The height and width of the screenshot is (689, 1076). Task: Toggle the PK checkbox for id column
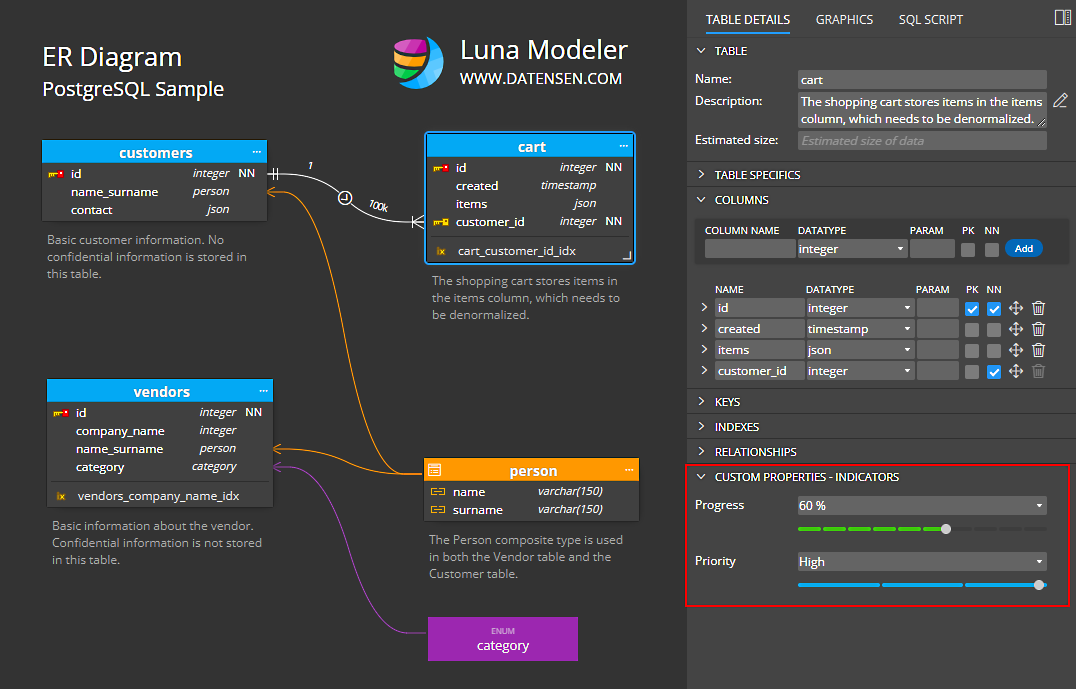pyautogui.click(x=971, y=309)
